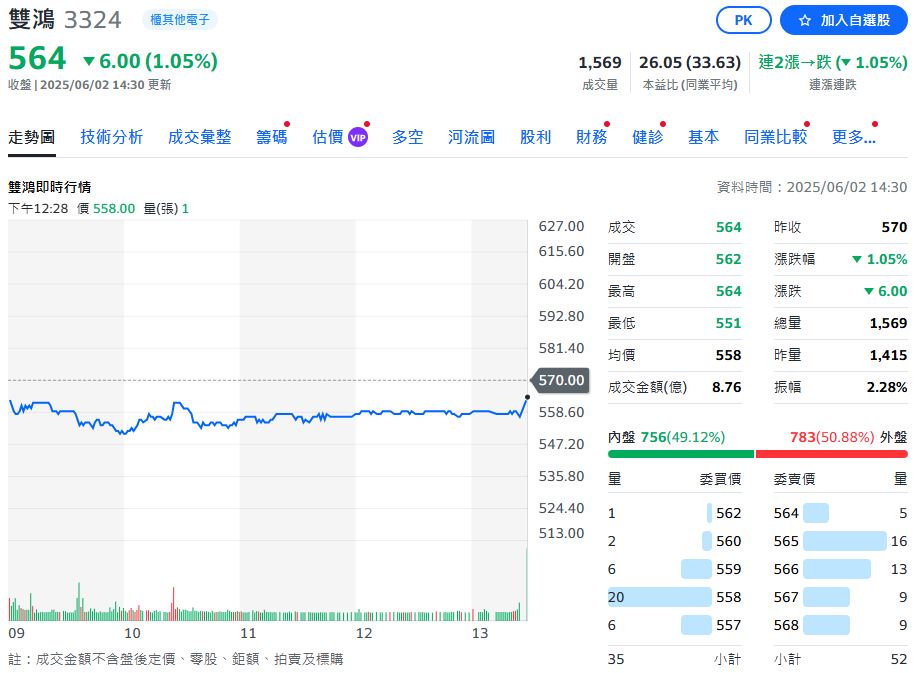Click the bid price 559 row
Image resolution: width=919 pixels, height=673 pixels.
pyautogui.click(x=675, y=569)
